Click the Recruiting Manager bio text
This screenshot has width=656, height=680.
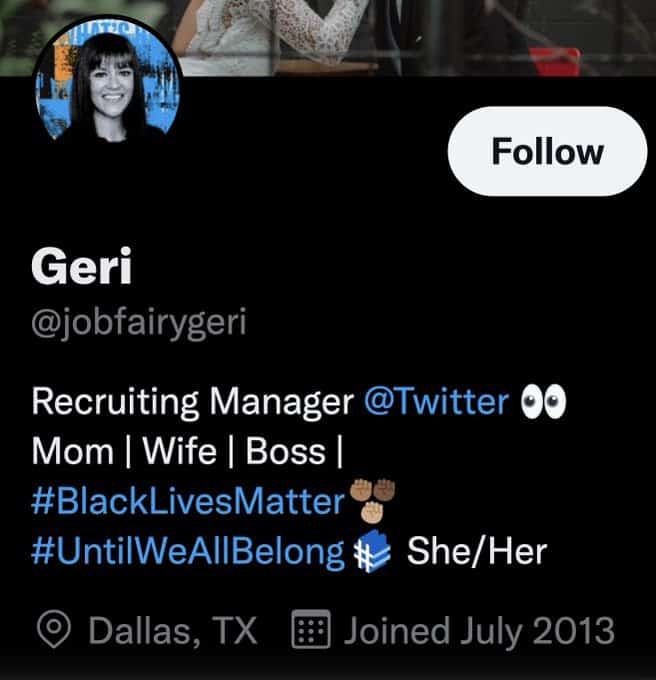coord(193,402)
